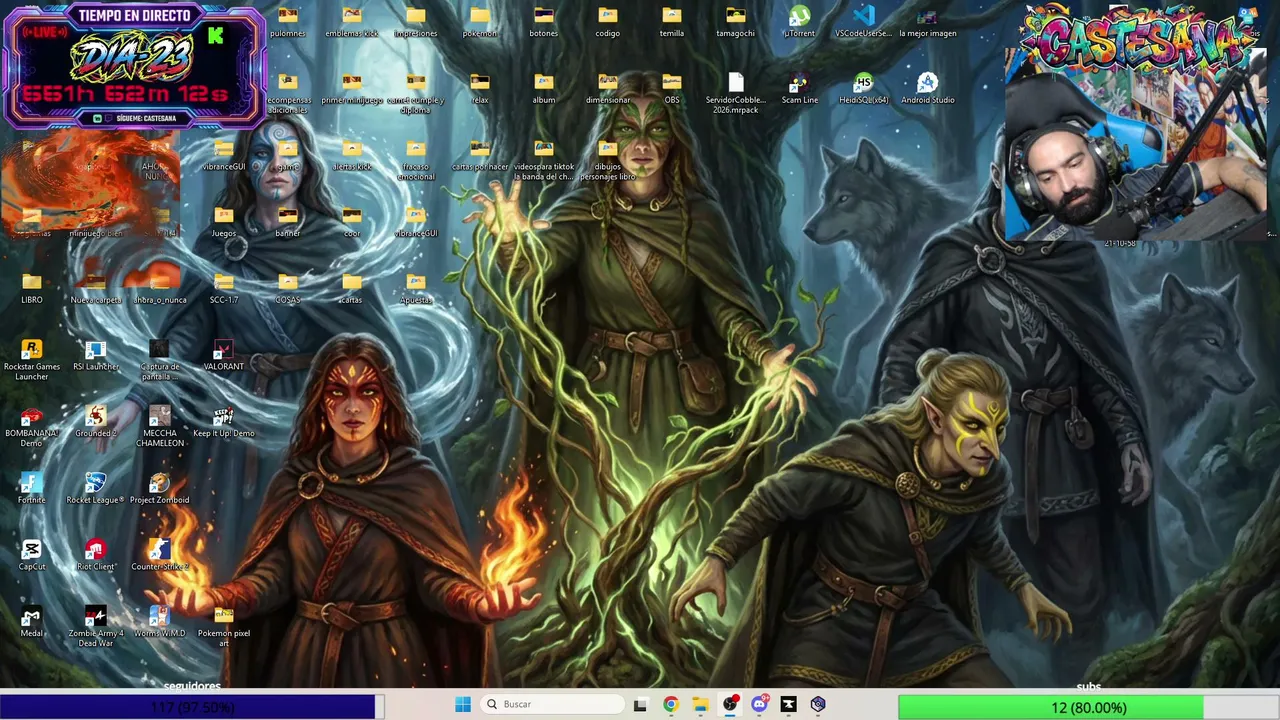
Task: Open File Explorer from the taskbar
Action: point(700,704)
